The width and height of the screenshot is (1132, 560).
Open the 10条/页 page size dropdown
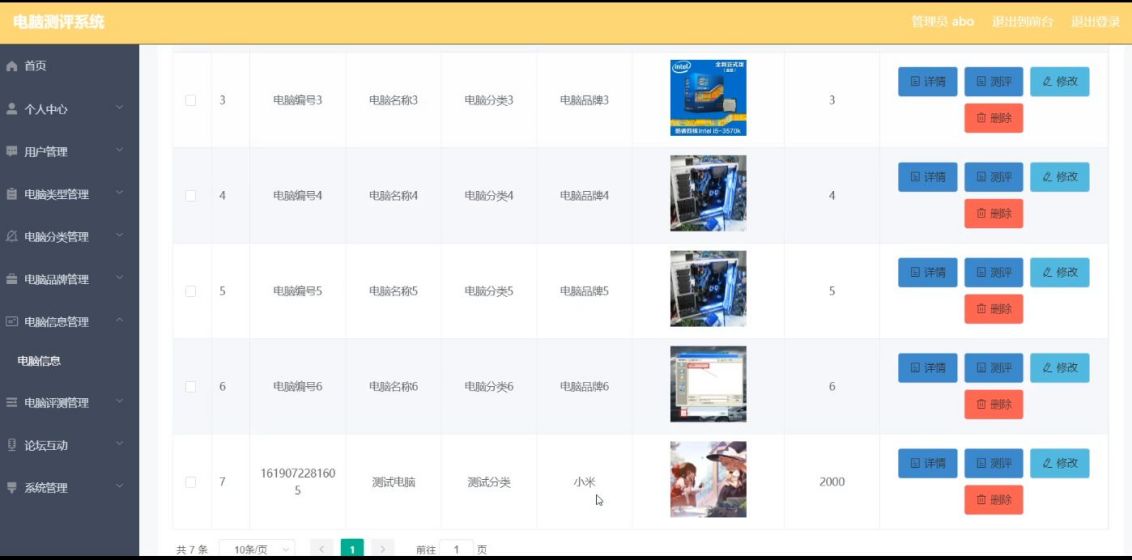tap(257, 550)
